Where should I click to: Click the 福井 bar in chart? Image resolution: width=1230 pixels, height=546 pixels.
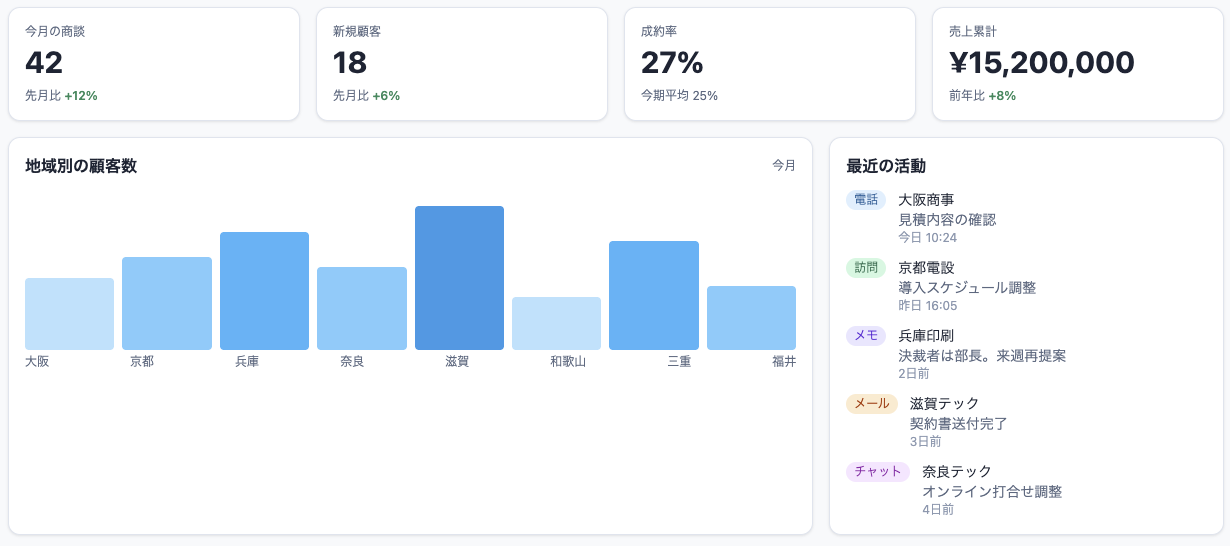751,318
